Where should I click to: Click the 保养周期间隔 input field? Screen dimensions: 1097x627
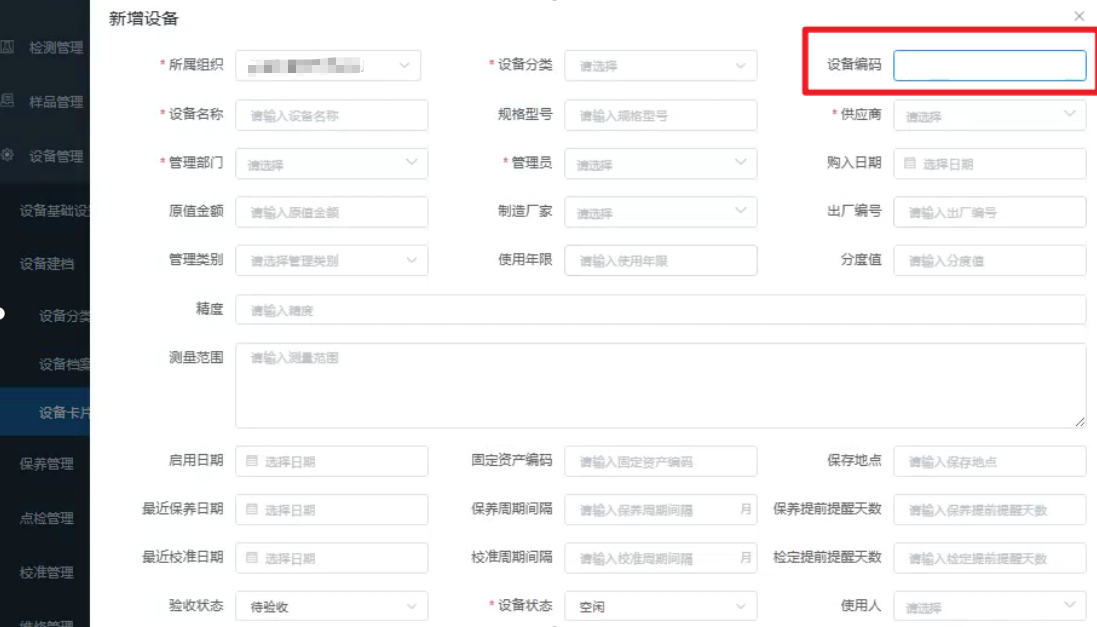[660, 509]
